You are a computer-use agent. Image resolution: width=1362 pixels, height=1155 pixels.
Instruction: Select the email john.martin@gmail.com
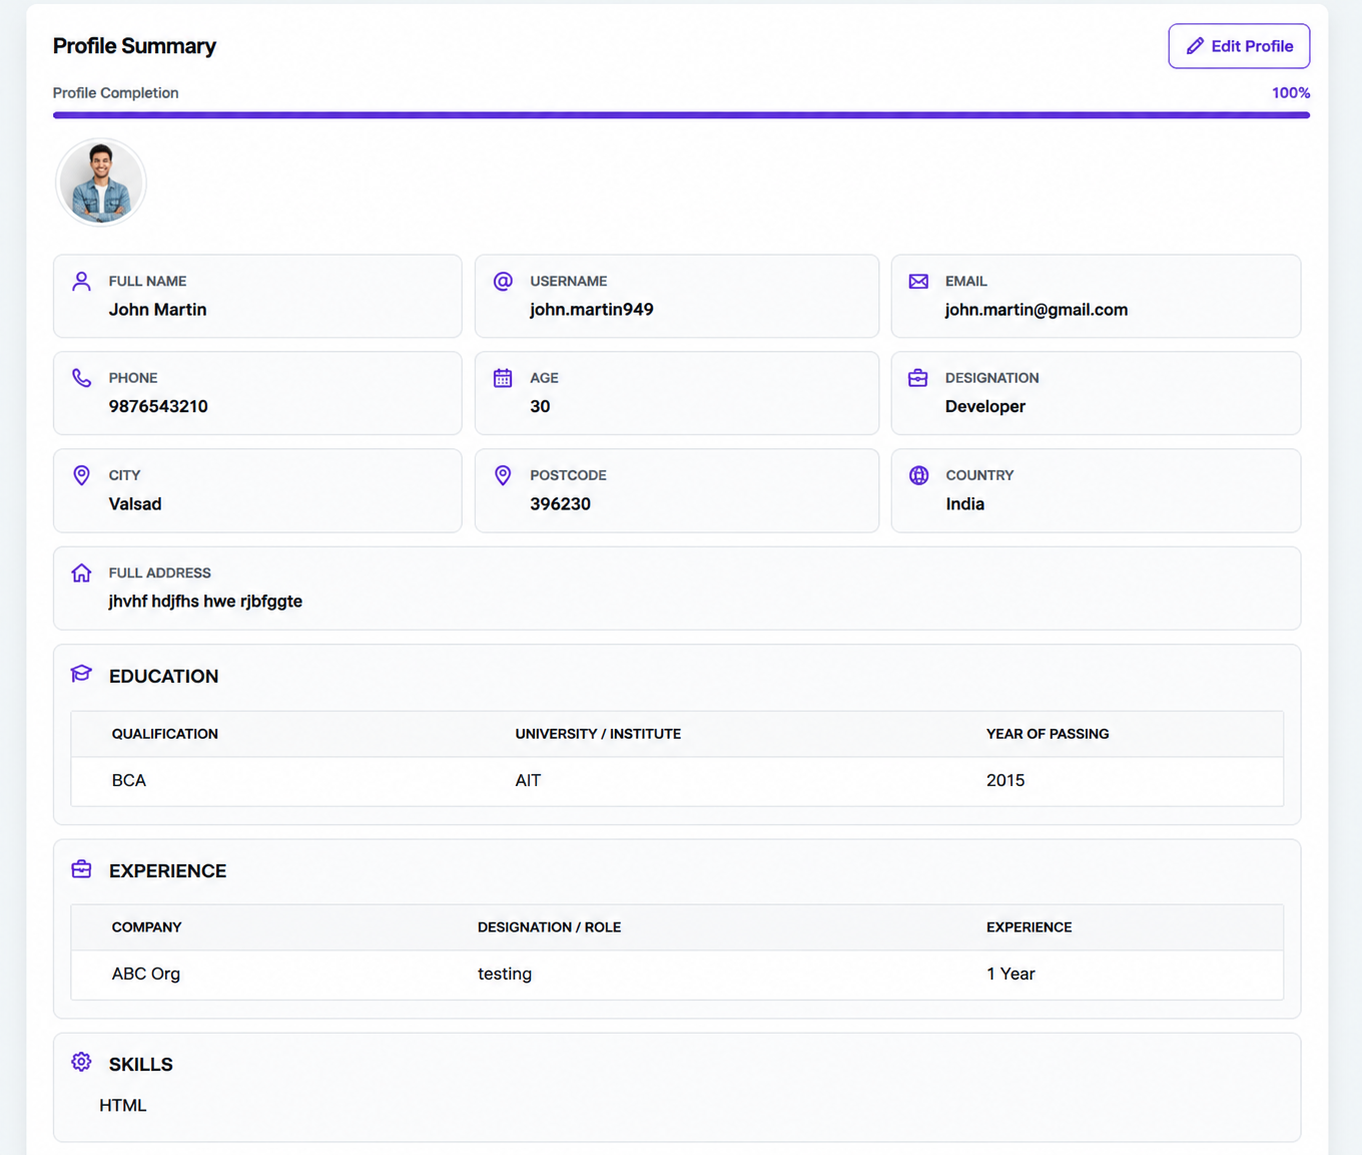1037,310
